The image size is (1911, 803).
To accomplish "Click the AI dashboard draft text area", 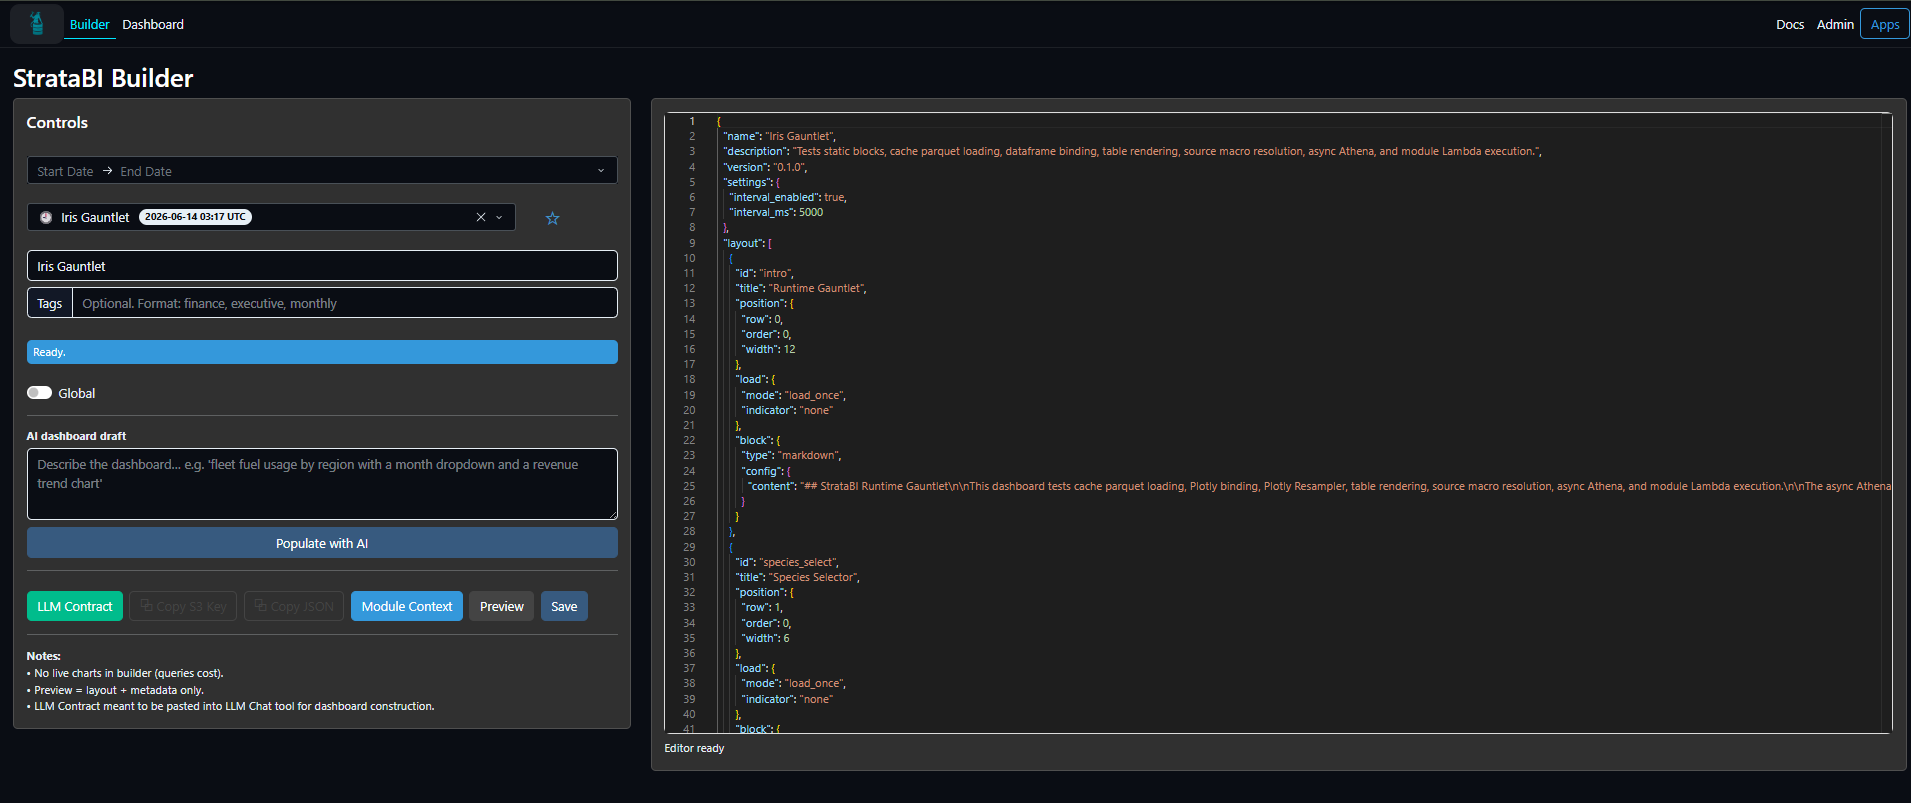I will [322, 484].
